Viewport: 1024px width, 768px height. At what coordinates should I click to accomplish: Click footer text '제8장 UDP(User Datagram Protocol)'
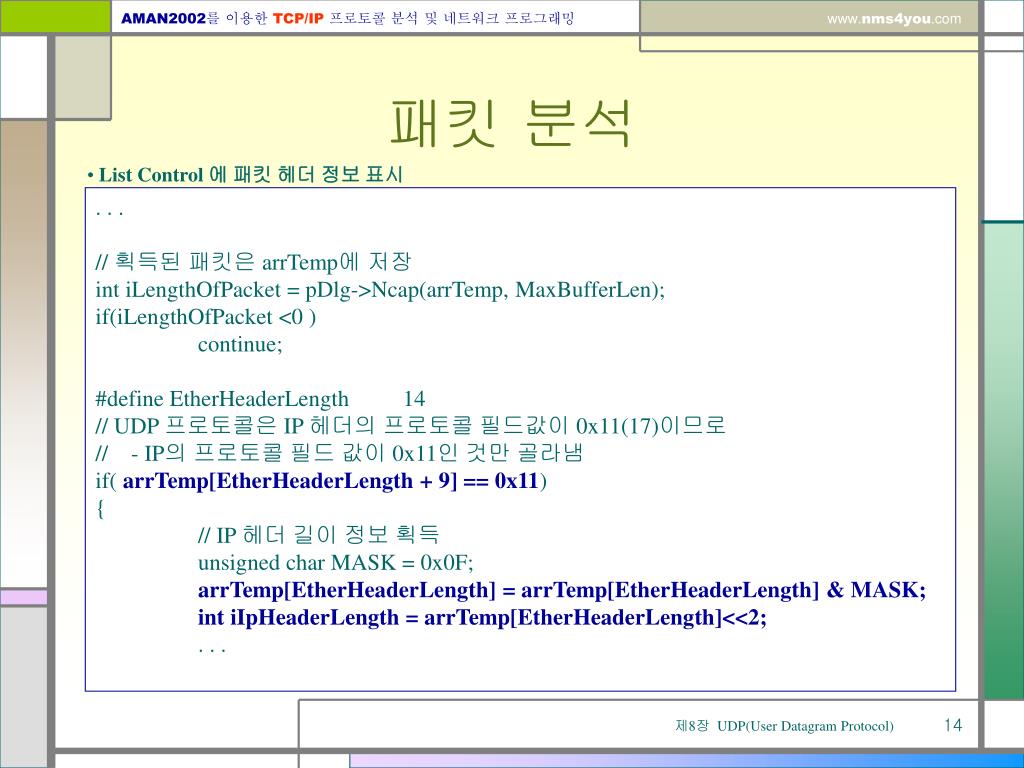click(784, 726)
